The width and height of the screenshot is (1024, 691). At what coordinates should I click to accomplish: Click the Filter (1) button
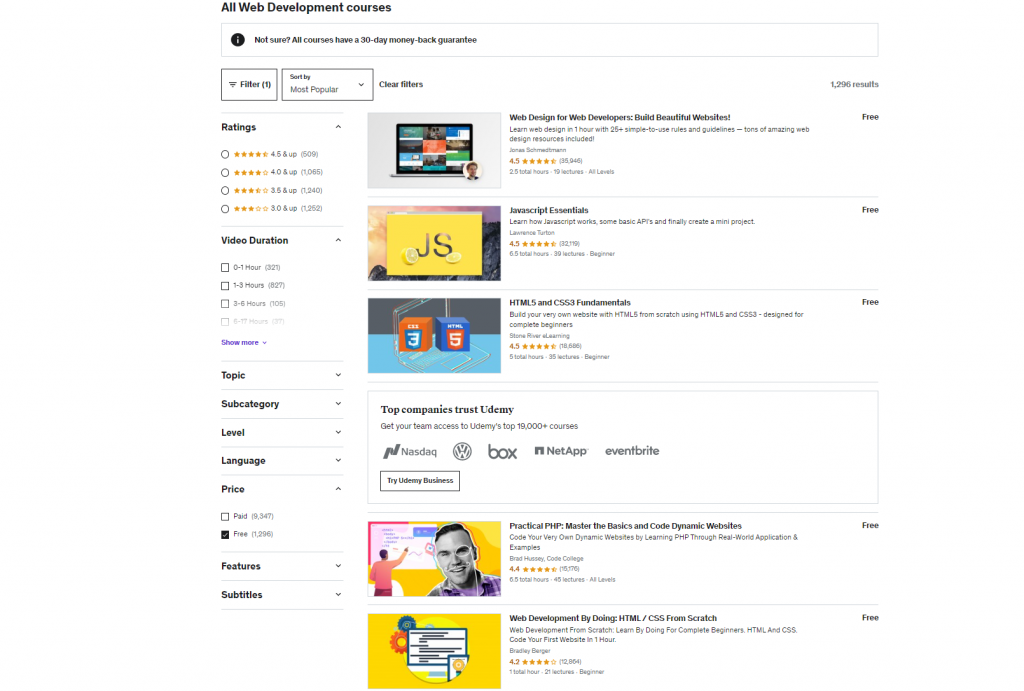point(249,85)
